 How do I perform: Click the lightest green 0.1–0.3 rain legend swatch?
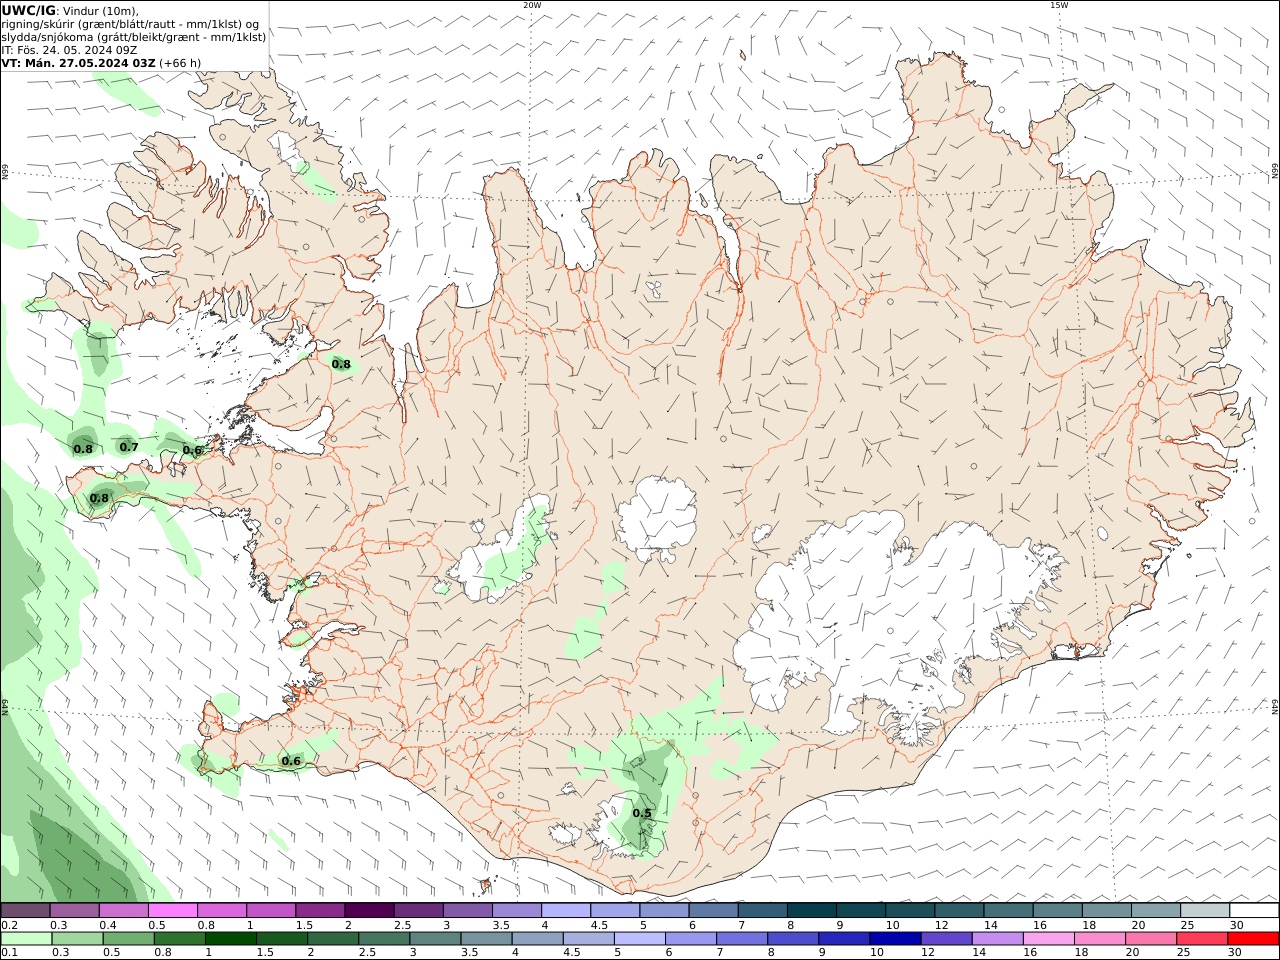(x=26, y=939)
